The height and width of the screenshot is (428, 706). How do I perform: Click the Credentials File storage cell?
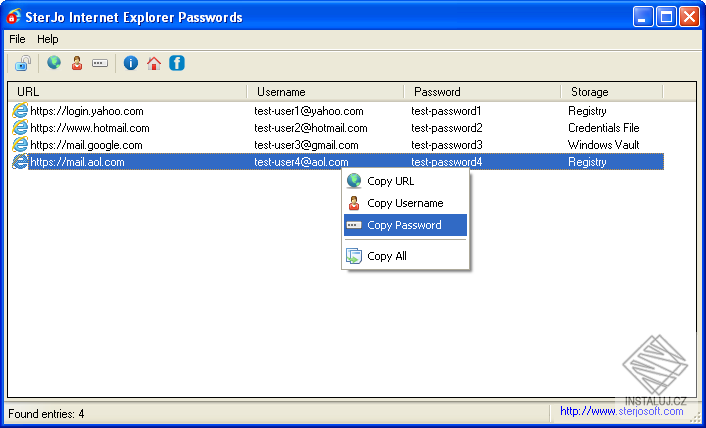pos(604,128)
